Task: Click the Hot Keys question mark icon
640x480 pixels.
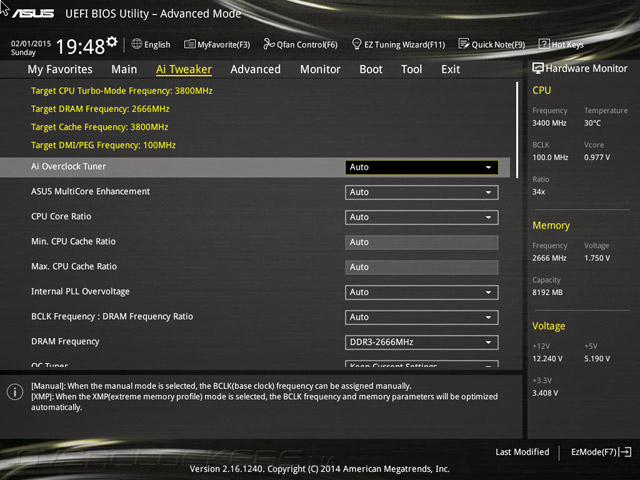Action: [x=544, y=44]
